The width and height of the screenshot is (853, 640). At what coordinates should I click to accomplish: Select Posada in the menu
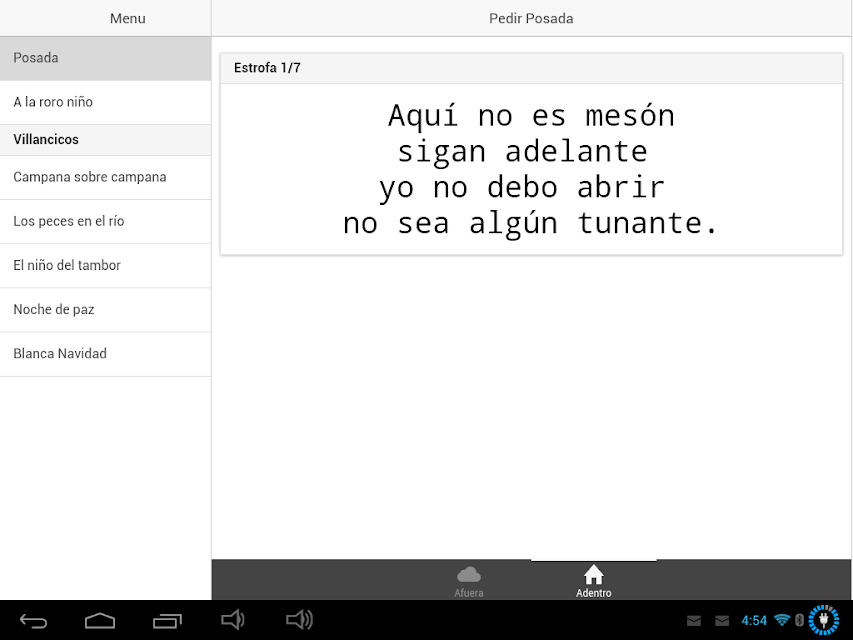(106, 59)
